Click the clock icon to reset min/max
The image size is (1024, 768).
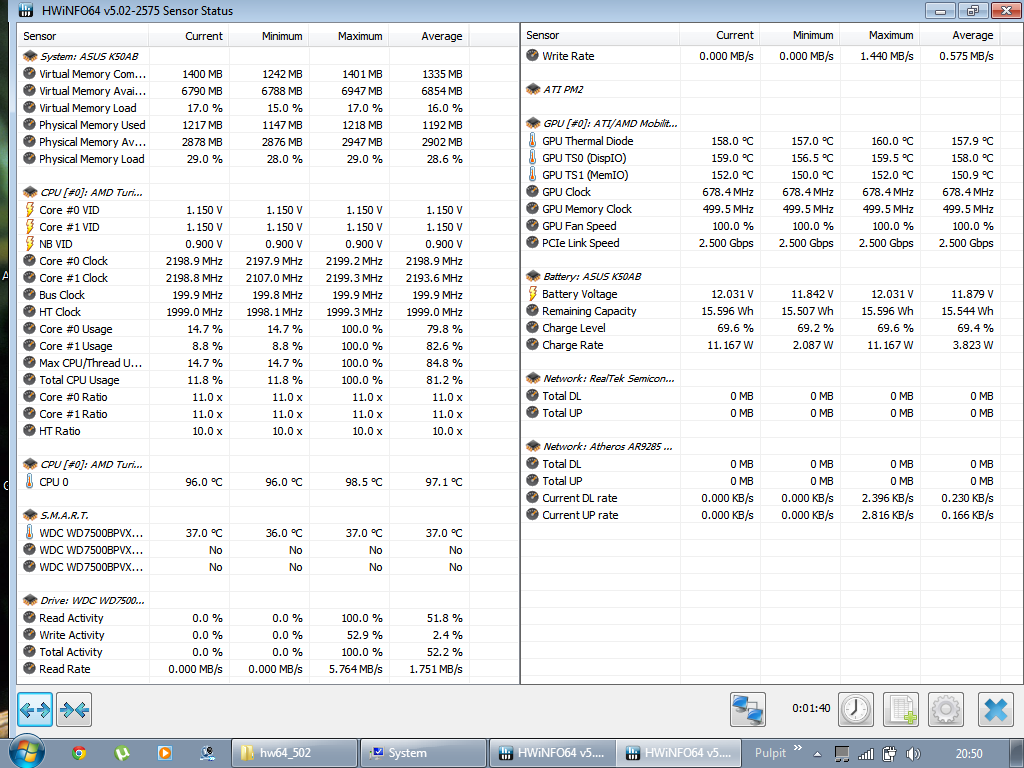856,709
